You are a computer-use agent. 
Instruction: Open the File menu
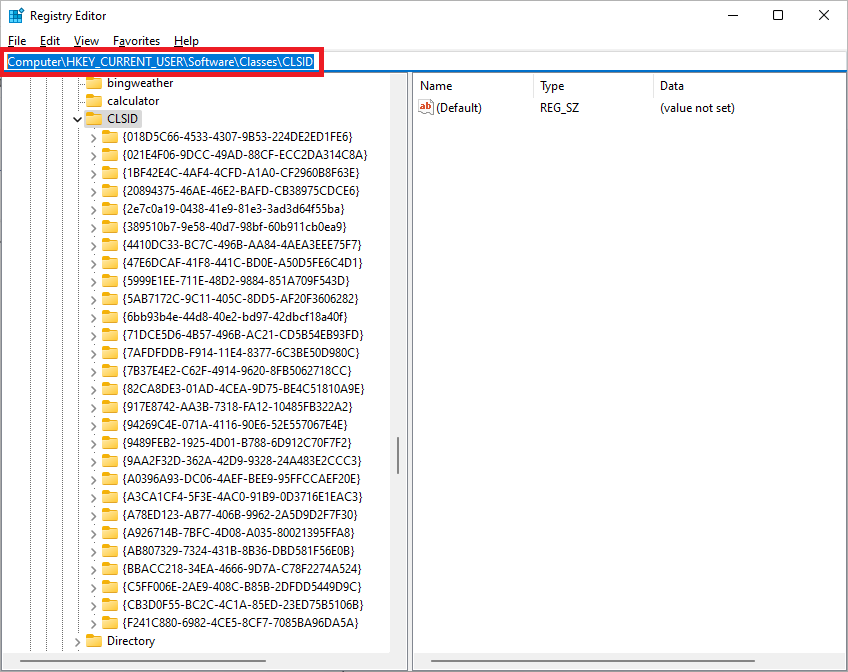[17, 41]
